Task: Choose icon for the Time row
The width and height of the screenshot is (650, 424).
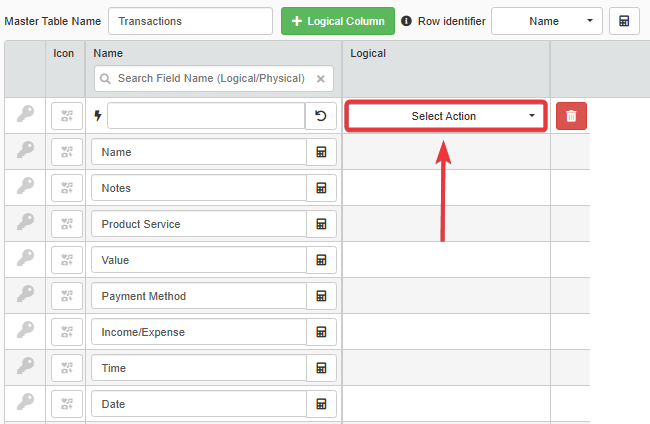Action: click(67, 368)
